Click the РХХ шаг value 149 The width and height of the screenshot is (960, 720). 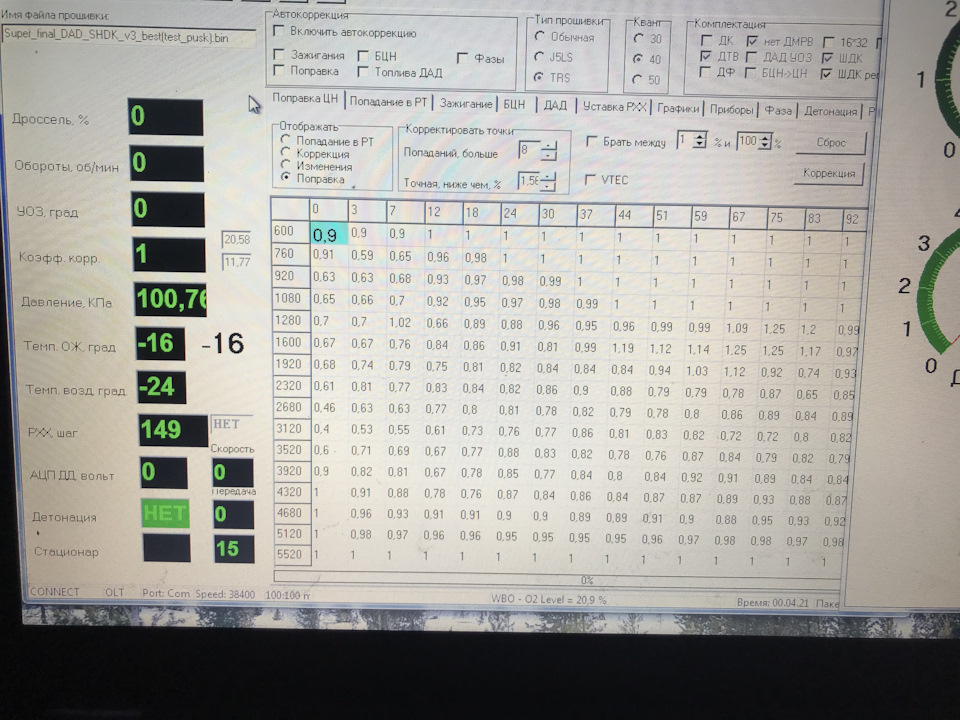pos(173,430)
